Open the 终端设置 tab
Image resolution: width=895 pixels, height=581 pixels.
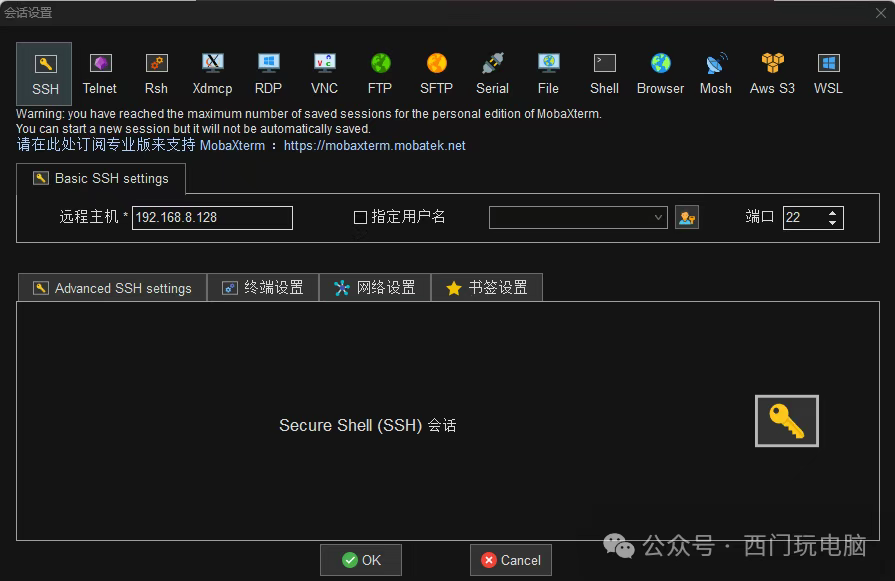point(263,288)
